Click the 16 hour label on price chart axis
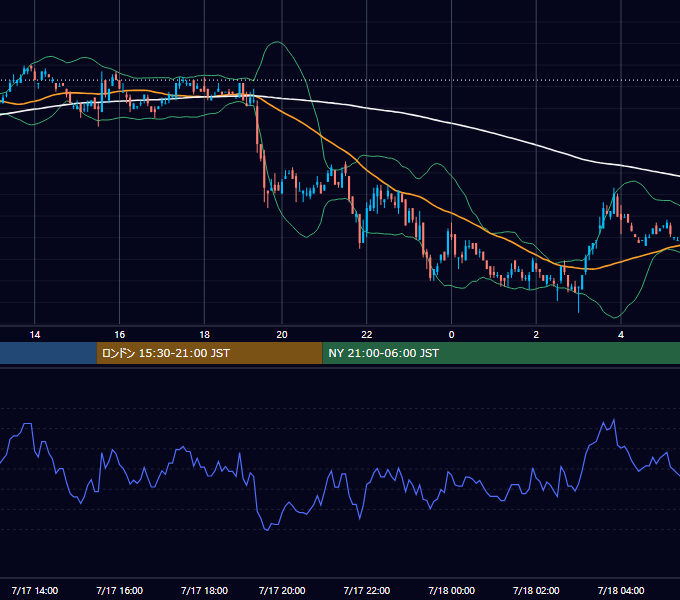Image resolution: width=680 pixels, height=600 pixels. coord(120,335)
